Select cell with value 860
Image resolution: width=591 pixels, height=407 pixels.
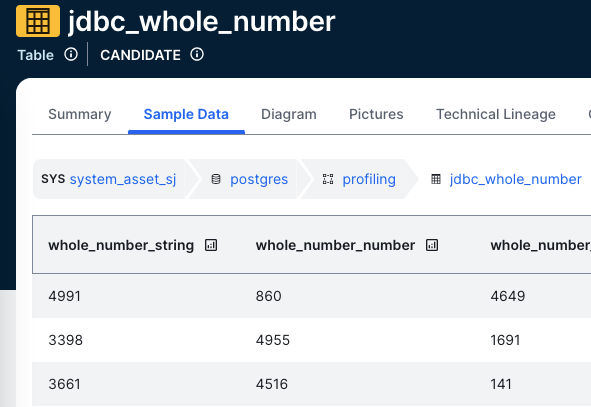click(x=269, y=296)
